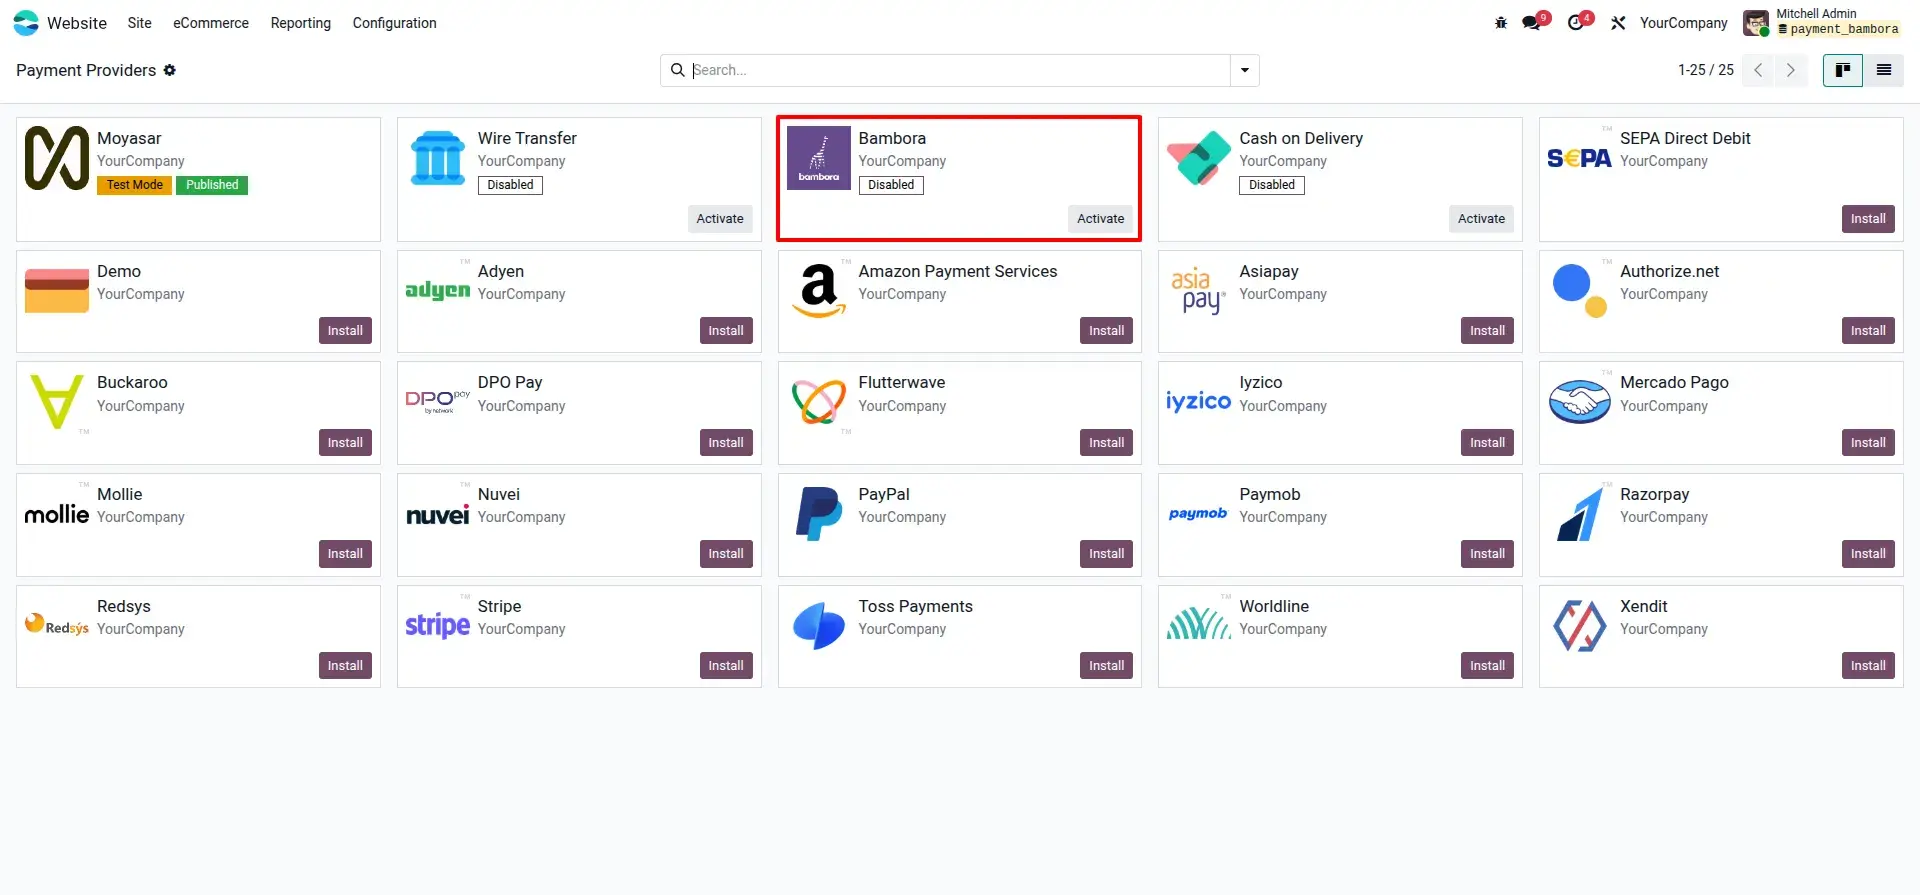
Task: Go to previous page of providers
Action: [1758, 70]
